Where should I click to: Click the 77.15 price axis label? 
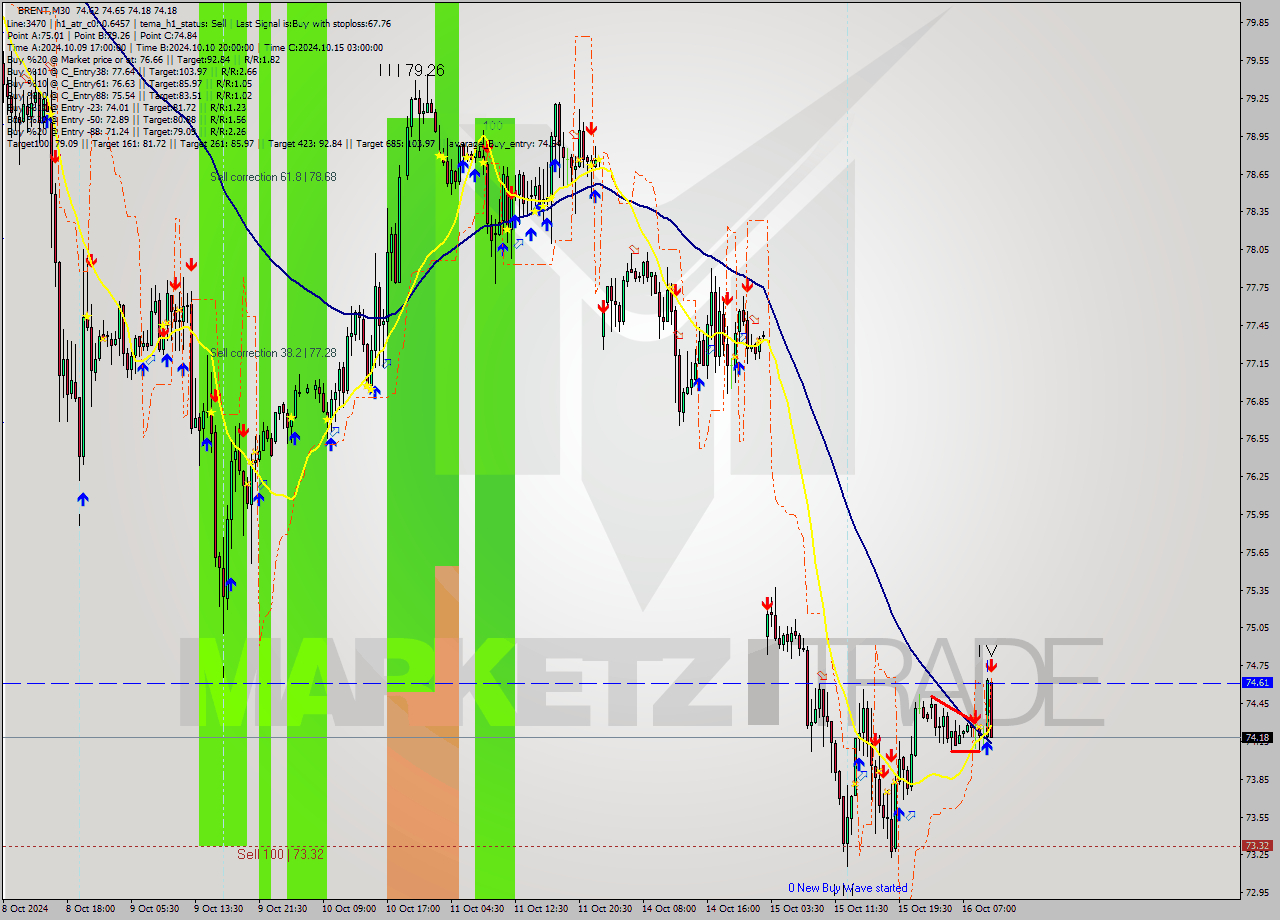(x=1256, y=363)
